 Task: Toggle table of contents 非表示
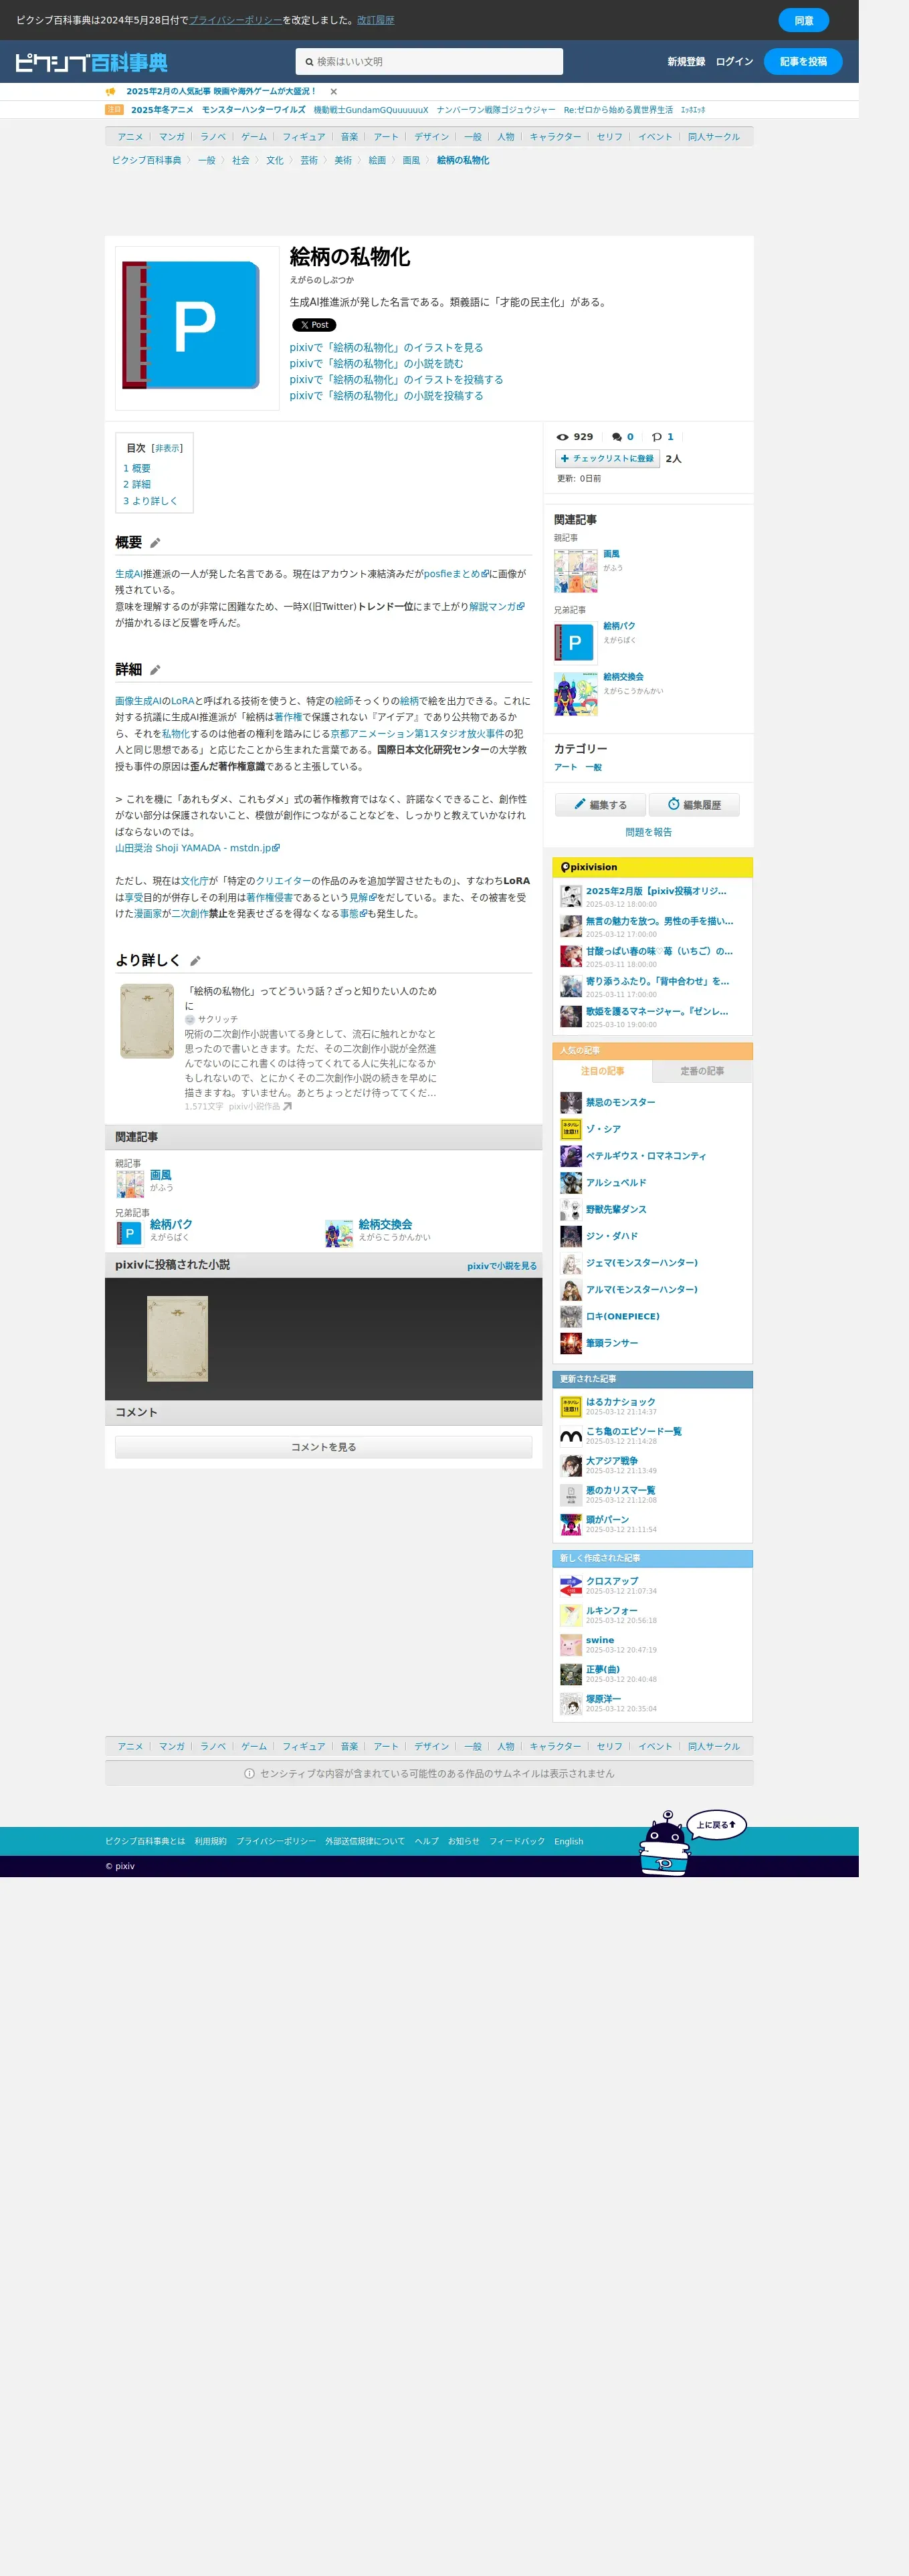pyautogui.click(x=167, y=449)
